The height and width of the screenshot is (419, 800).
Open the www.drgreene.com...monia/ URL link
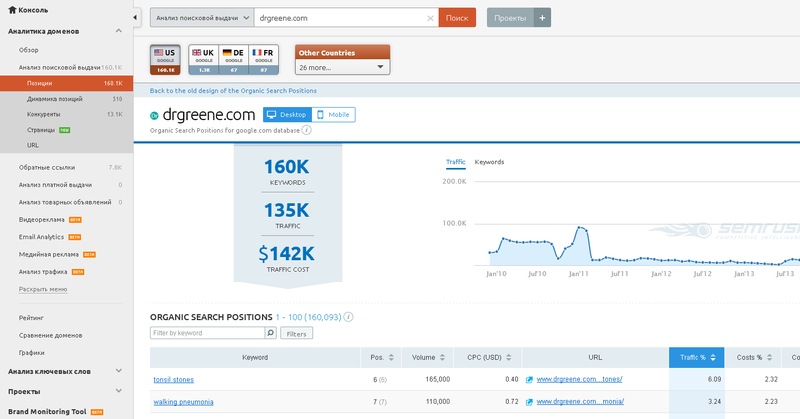point(580,402)
